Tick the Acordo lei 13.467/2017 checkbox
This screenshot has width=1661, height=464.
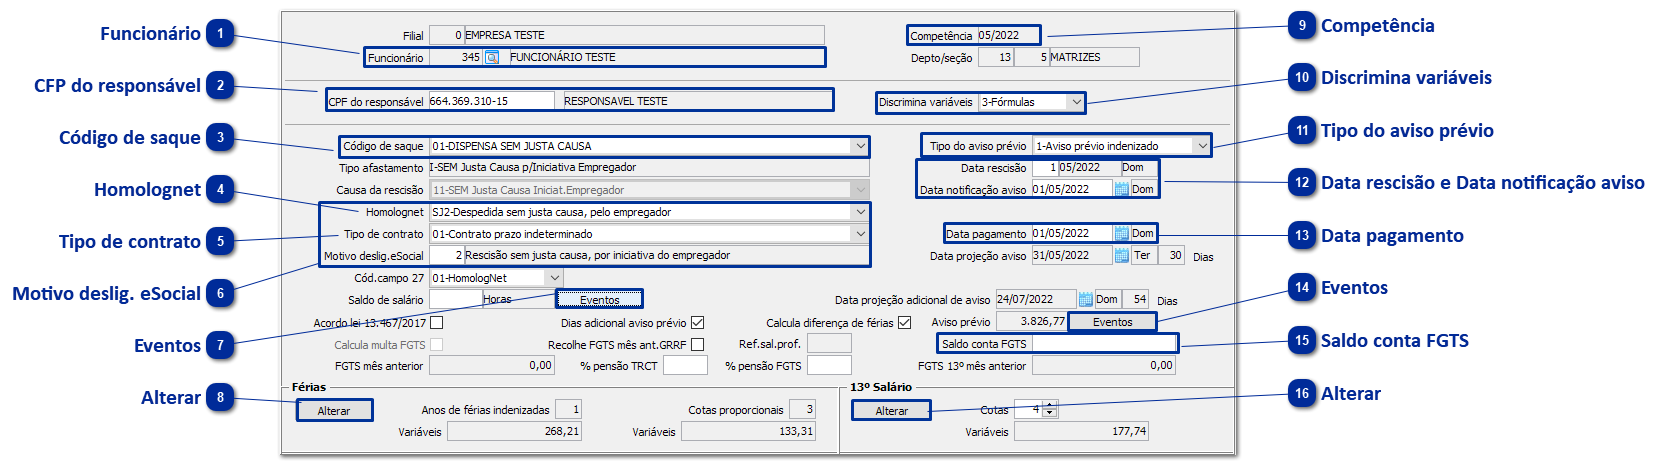coord(436,323)
